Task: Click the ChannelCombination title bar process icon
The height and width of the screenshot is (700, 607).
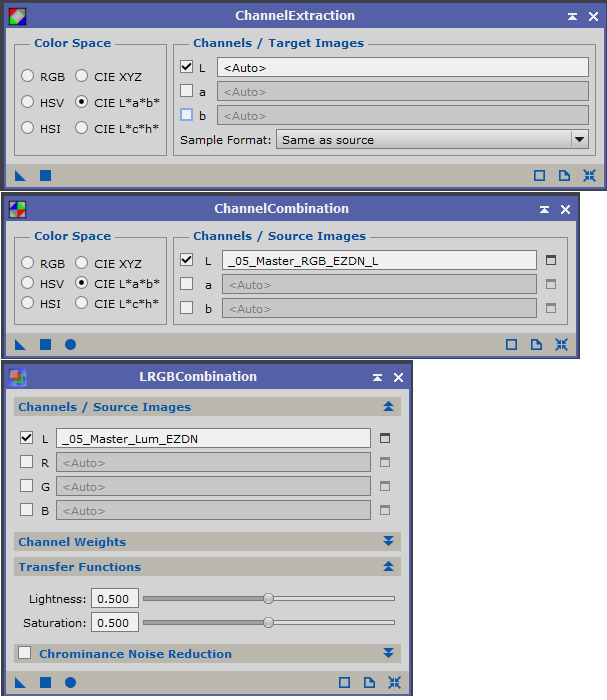Action: click(17, 209)
